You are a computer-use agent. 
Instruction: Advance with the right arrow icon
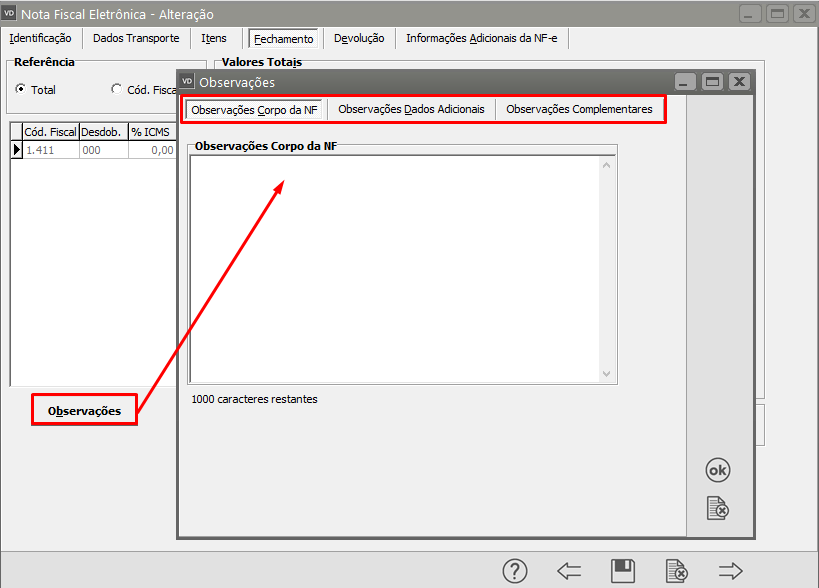(730, 571)
